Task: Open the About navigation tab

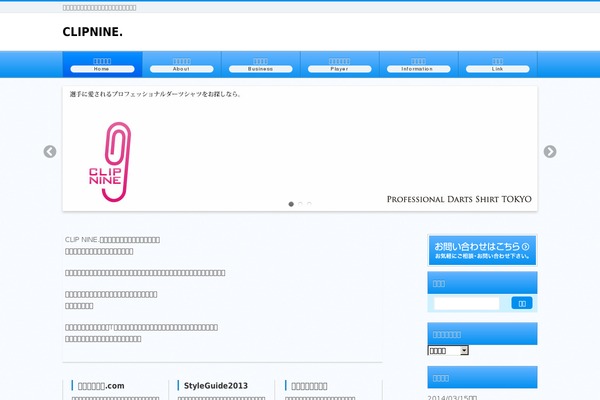Action: click(x=181, y=64)
